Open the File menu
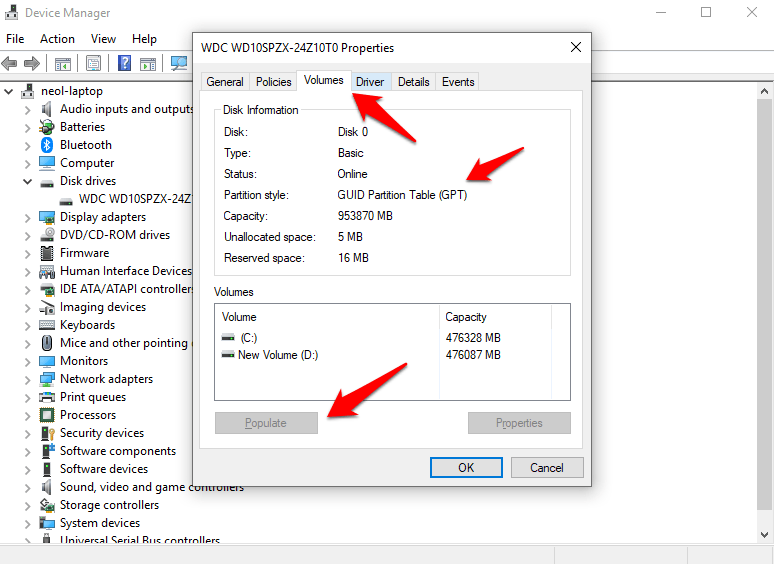Image resolution: width=774 pixels, height=564 pixels. click(x=15, y=38)
